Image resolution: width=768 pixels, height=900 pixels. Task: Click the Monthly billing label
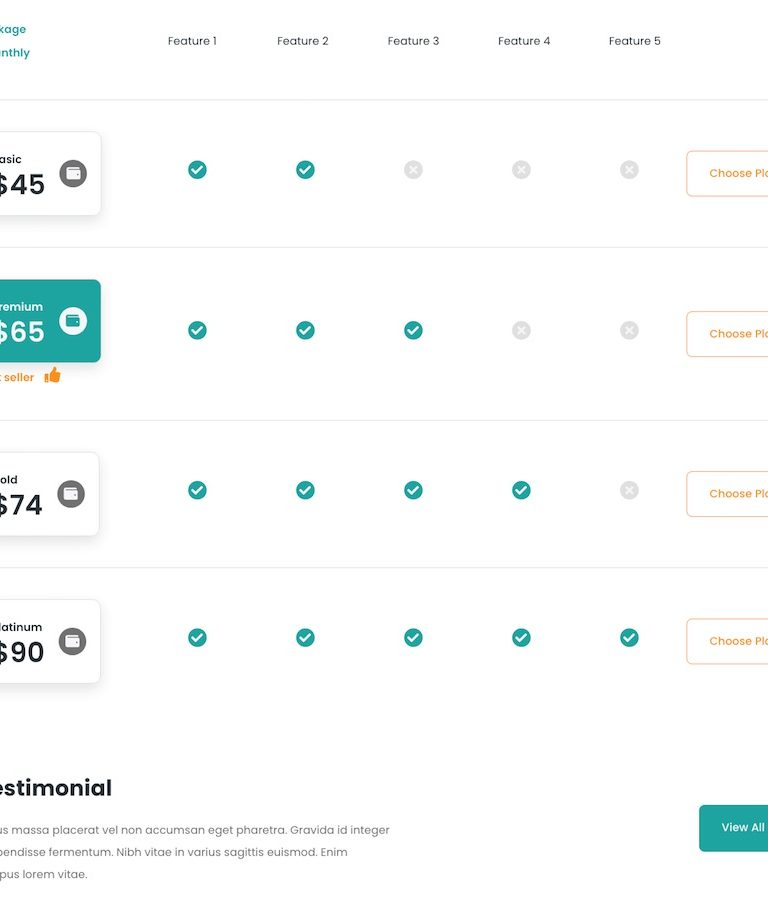point(15,53)
